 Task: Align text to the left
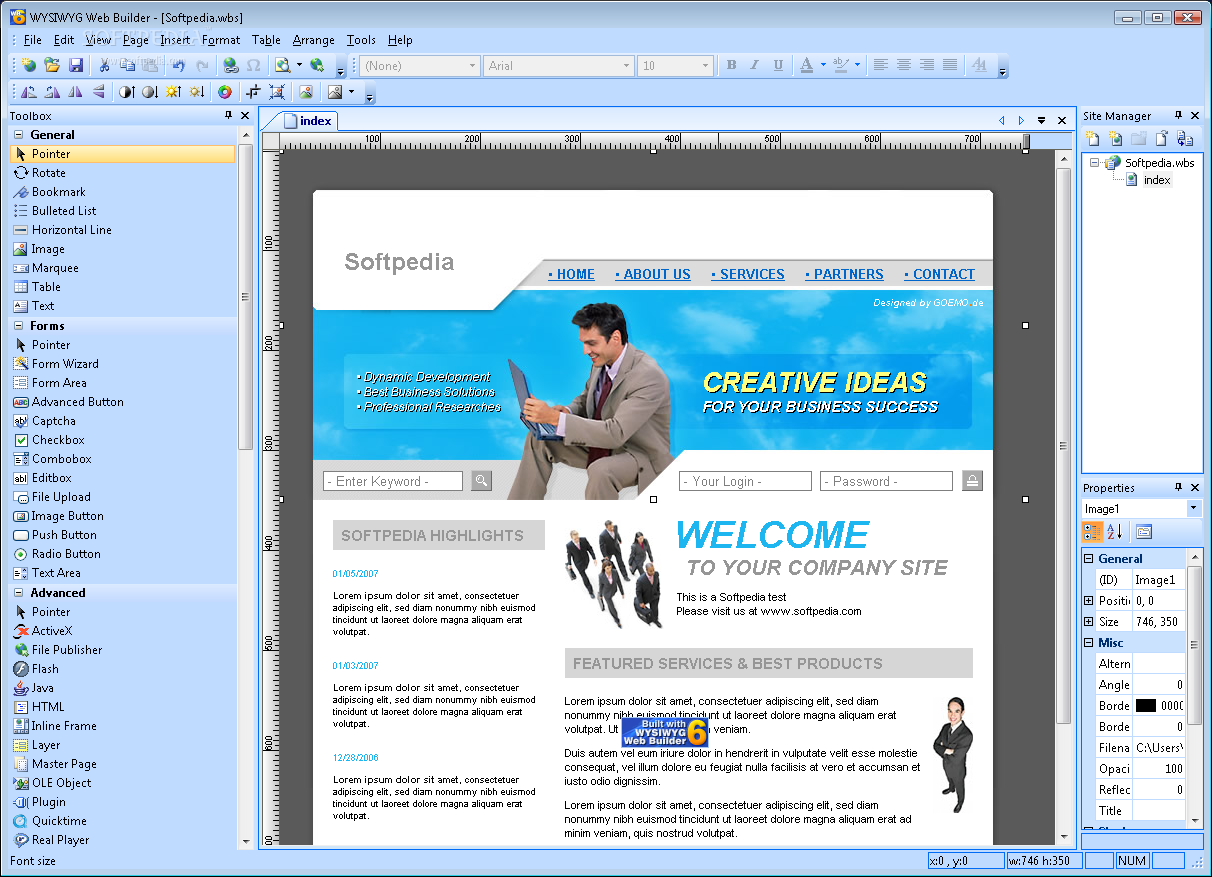pos(881,65)
